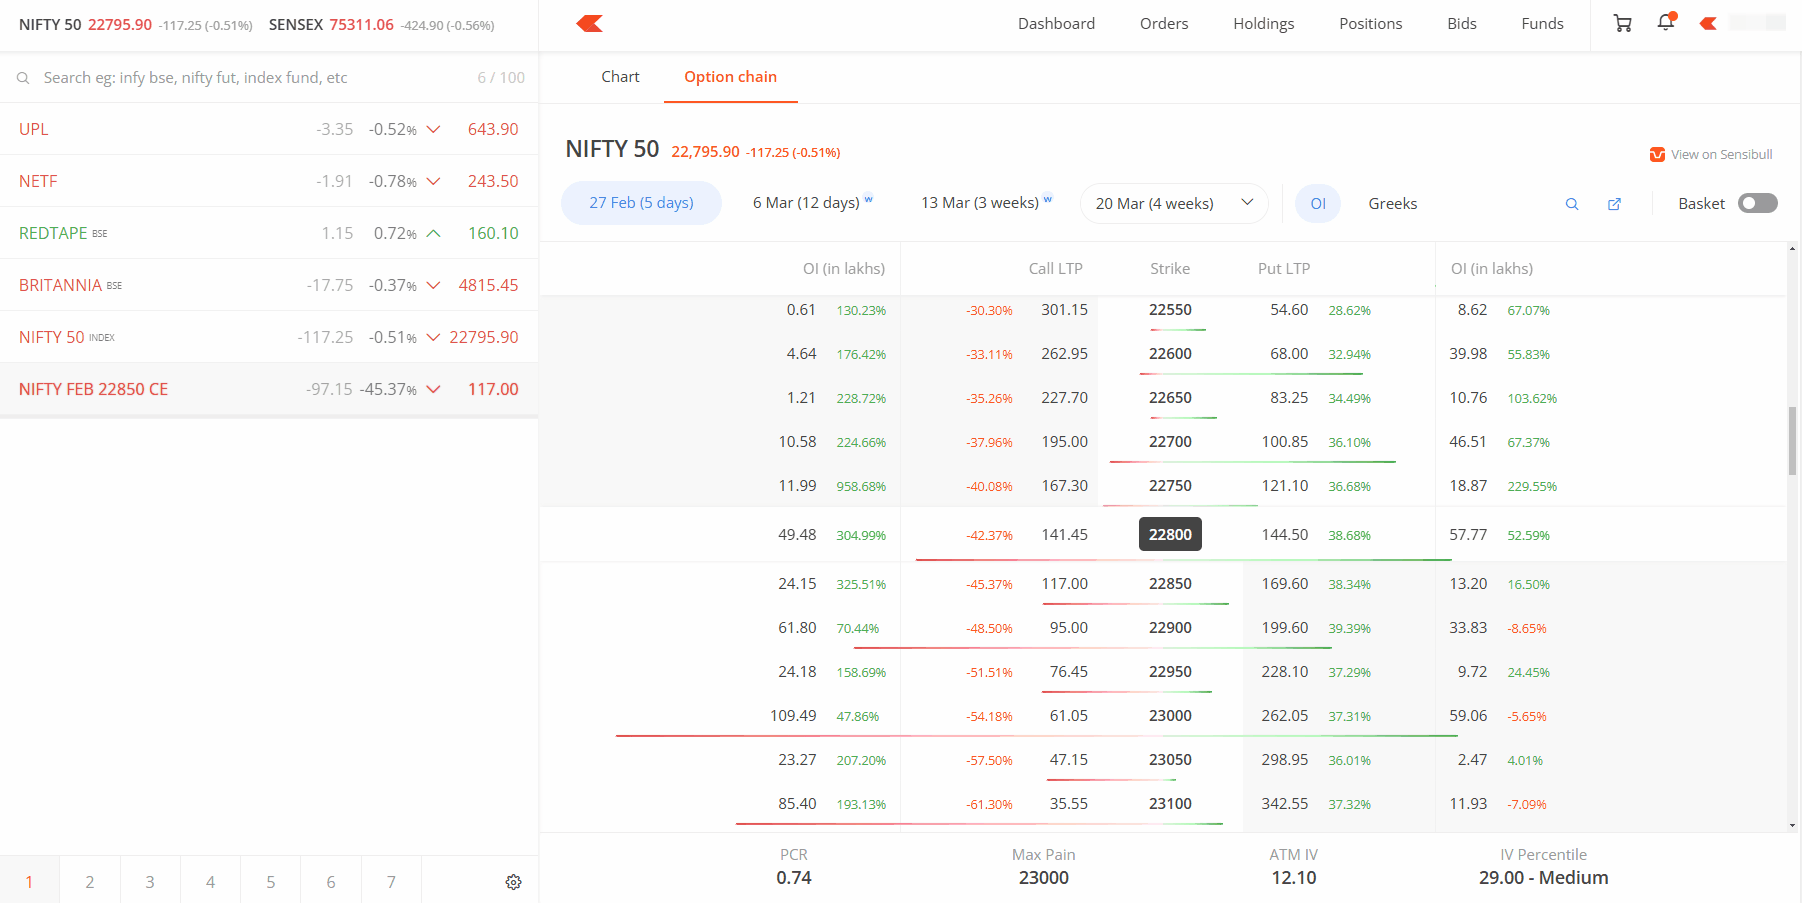The height and width of the screenshot is (903, 1802).
Task: Open option chain in new window icon
Action: pos(1614,204)
